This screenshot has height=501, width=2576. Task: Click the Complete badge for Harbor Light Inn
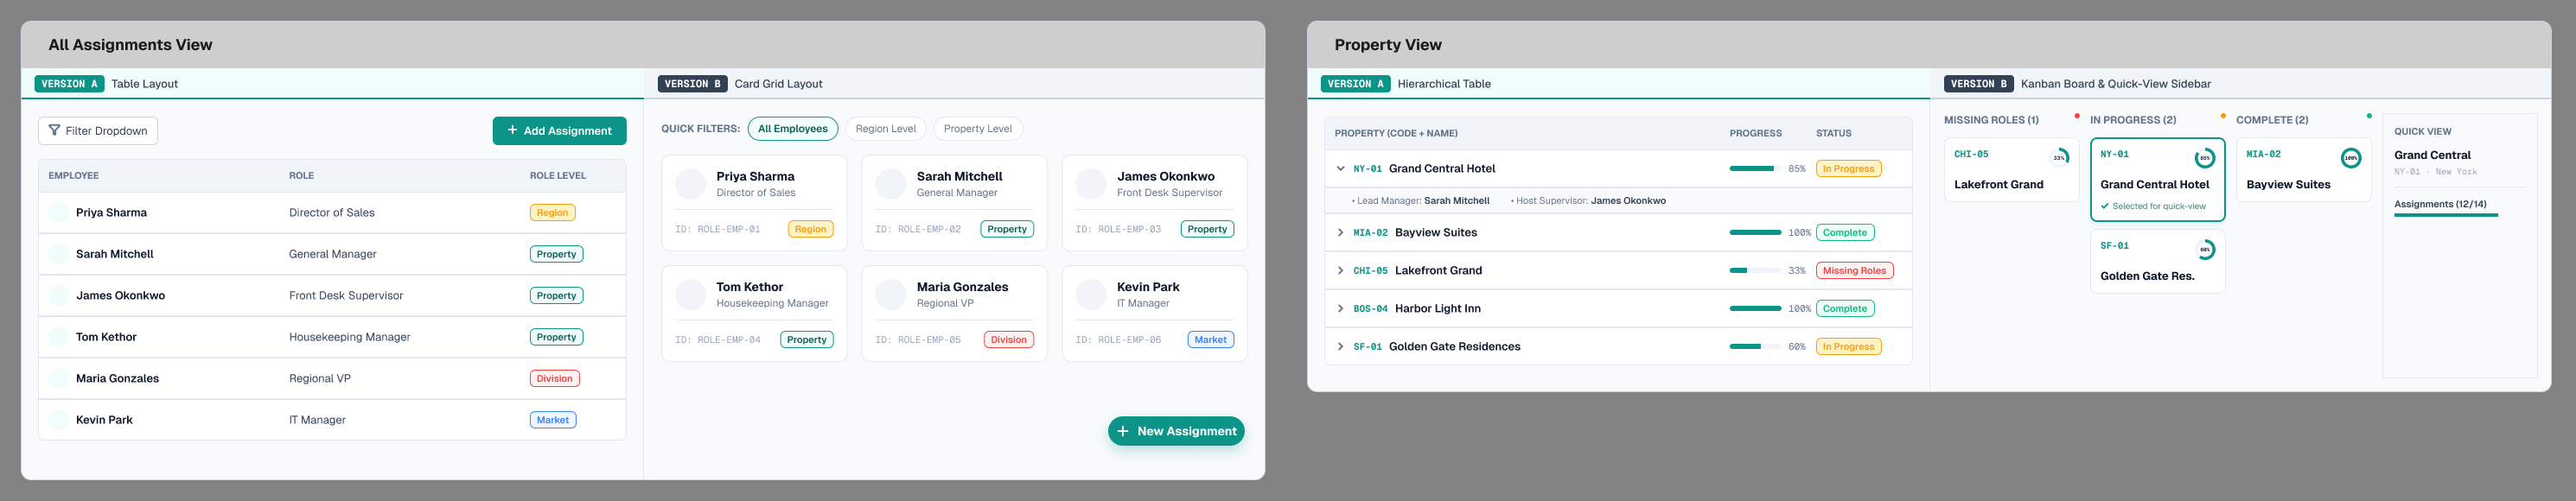(x=1845, y=309)
